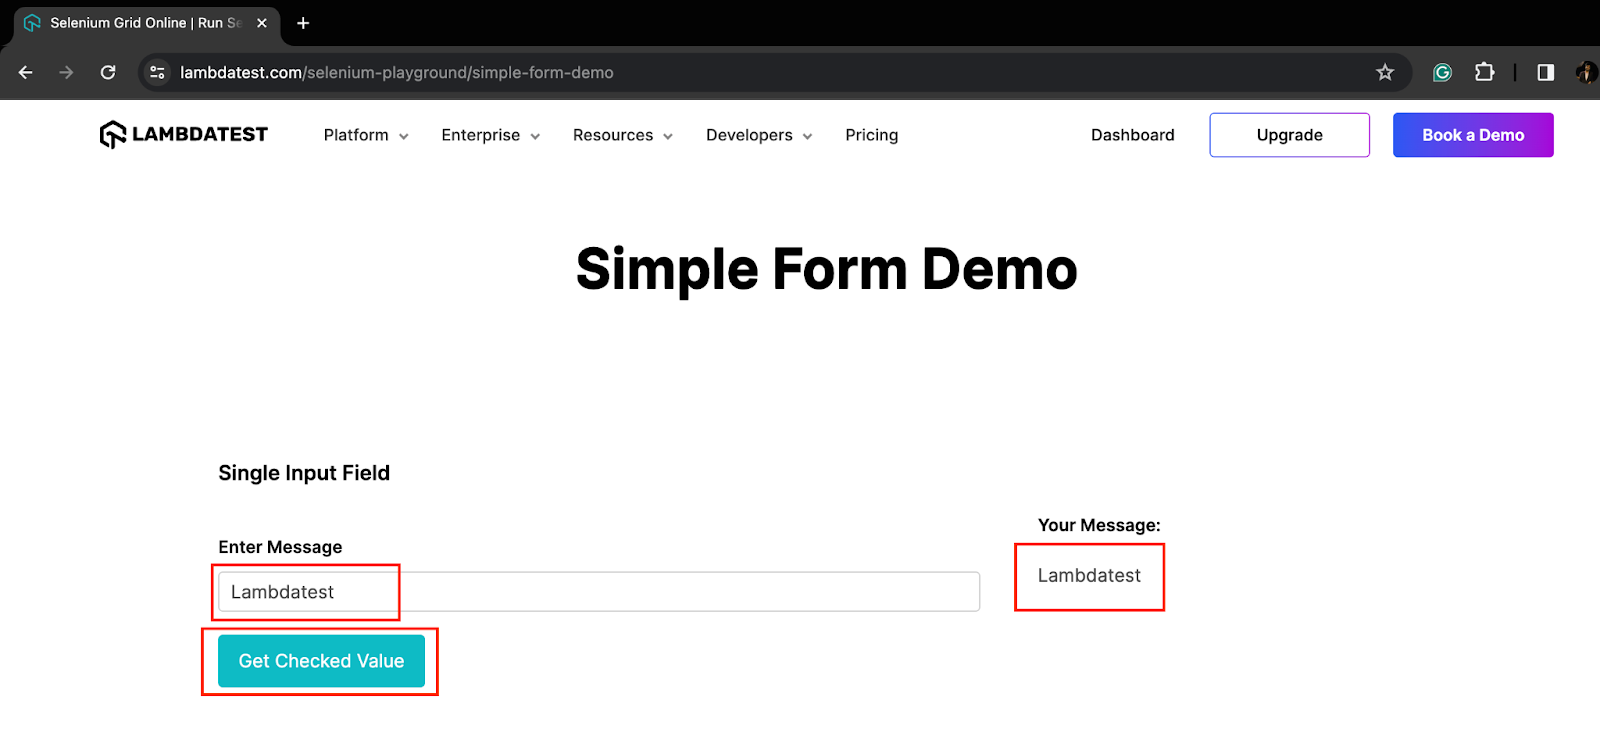Open site information icon in address bar

pyautogui.click(x=157, y=72)
